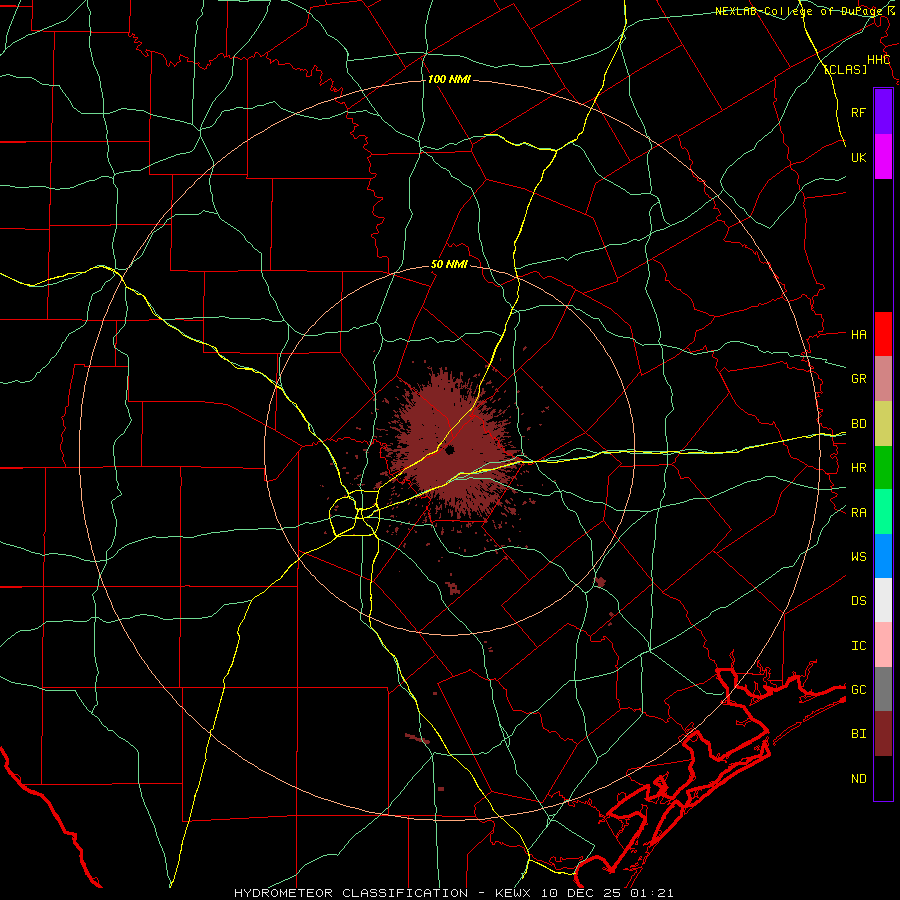Click the BD legend label
Viewport: 900px width, 900px height.
point(858,424)
